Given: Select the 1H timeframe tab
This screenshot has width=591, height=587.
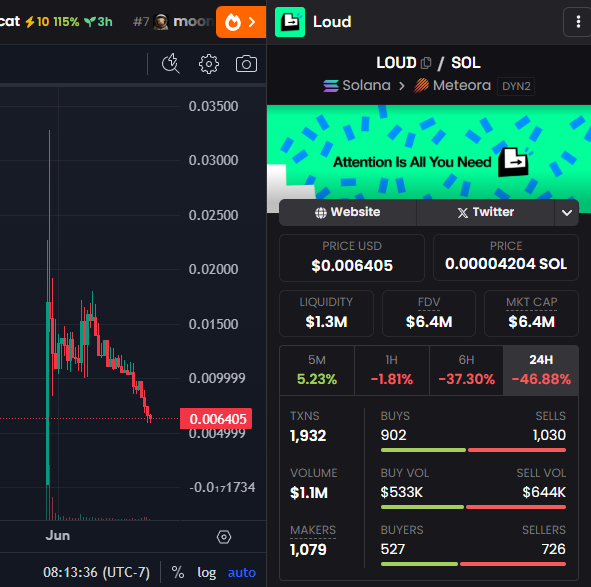Looking at the screenshot, I should tap(392, 370).
